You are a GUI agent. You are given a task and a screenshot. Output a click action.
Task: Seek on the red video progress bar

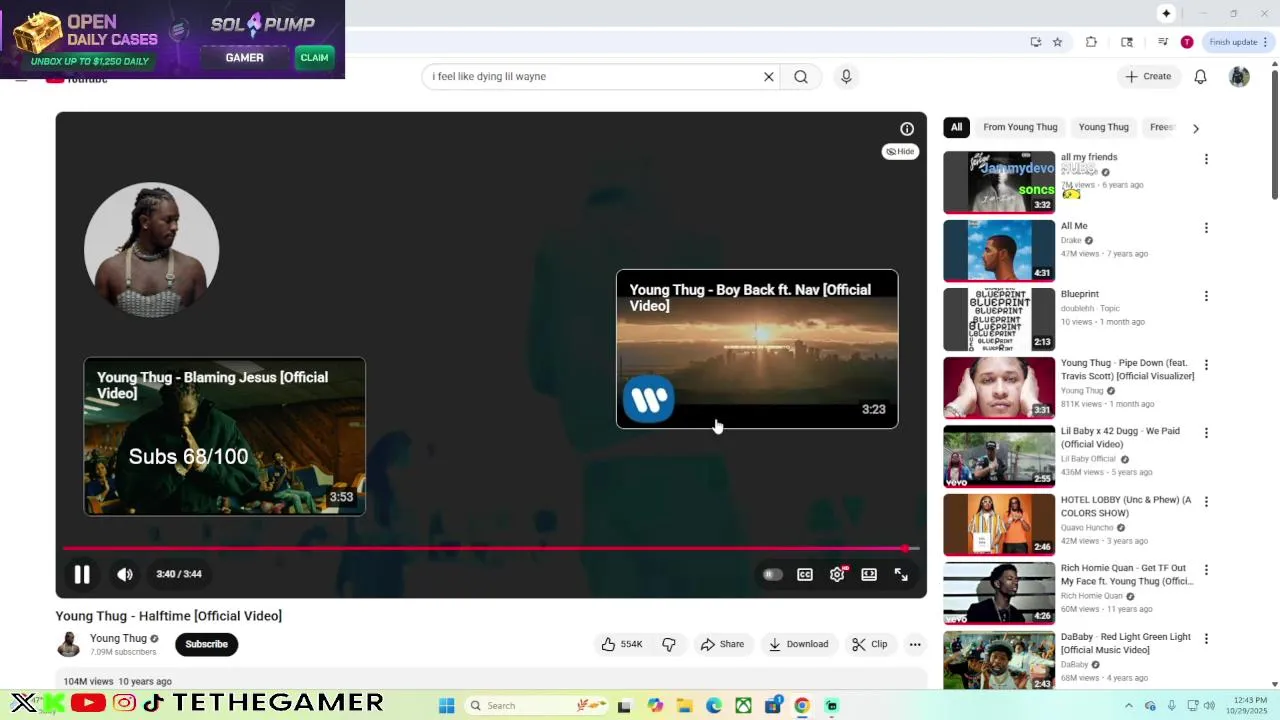tap(491, 548)
